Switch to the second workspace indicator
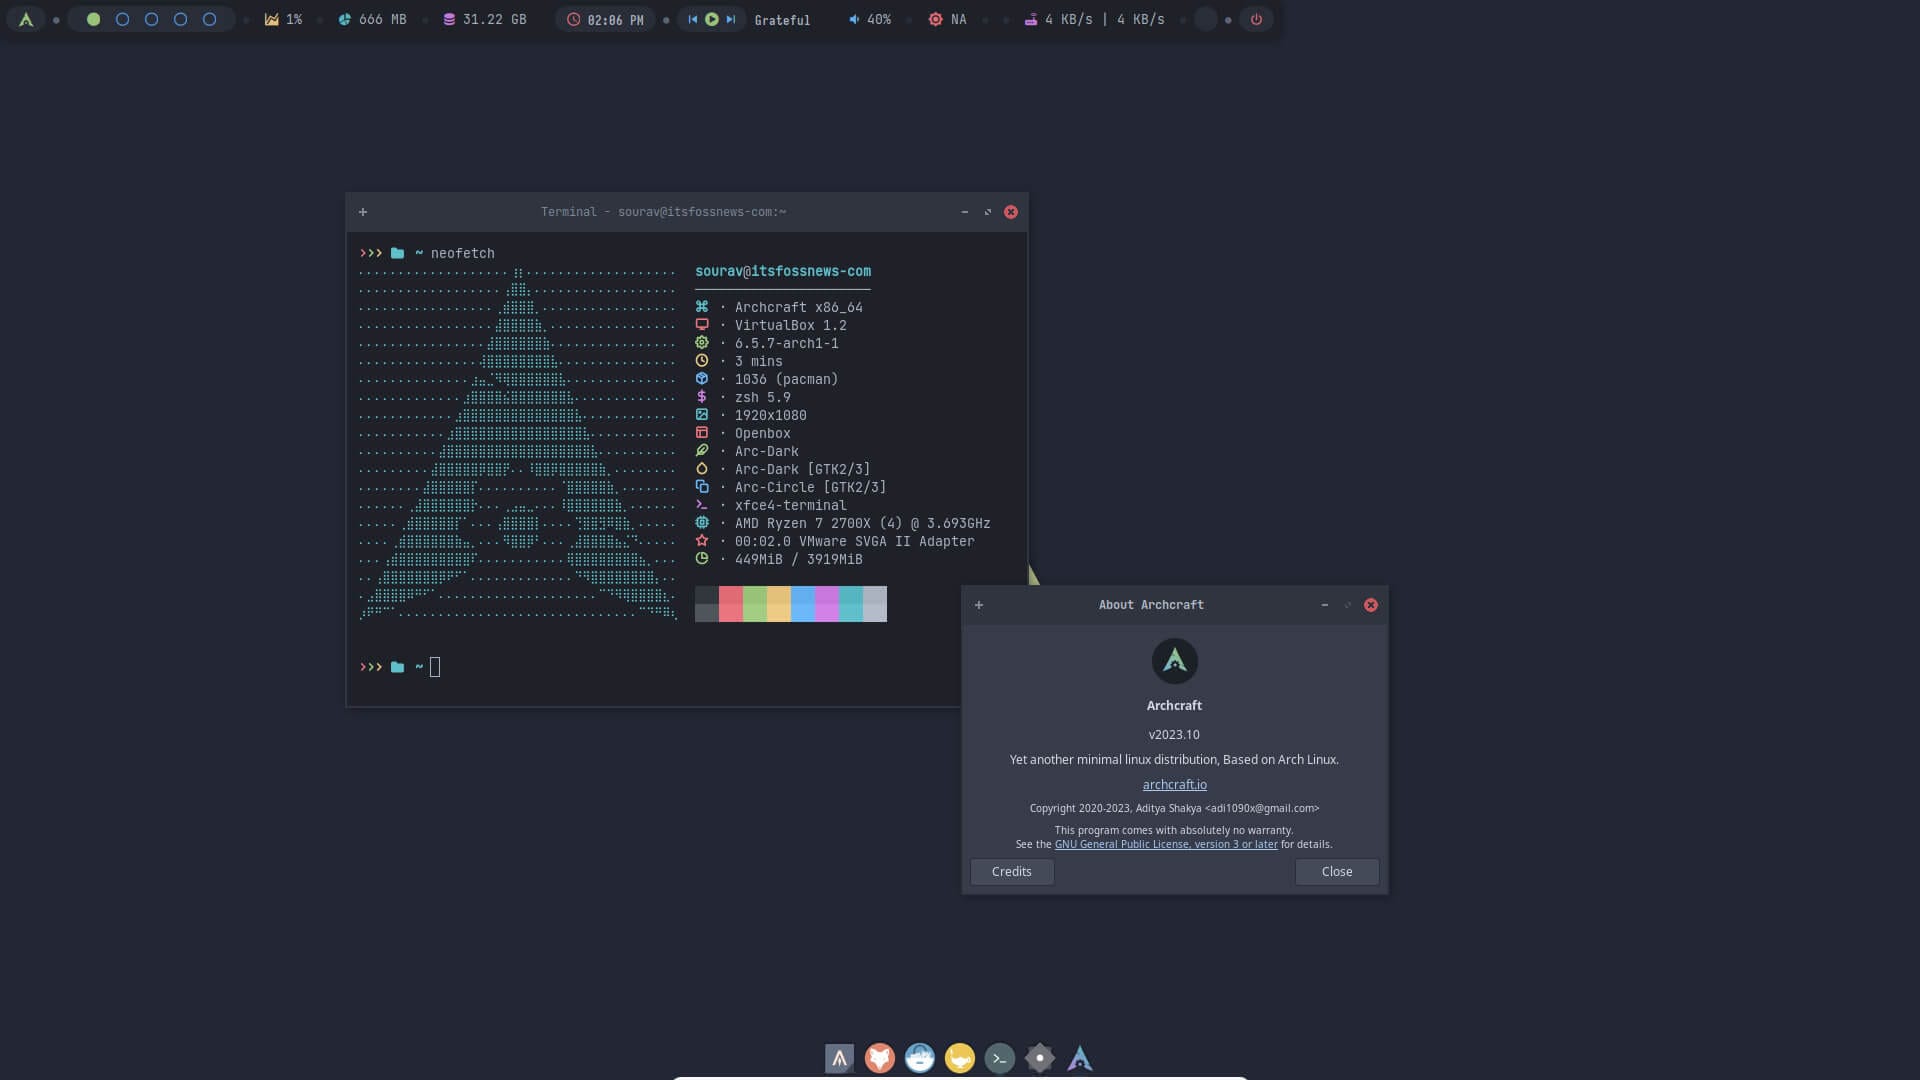Screen dimensions: 1920x1080 coord(122,18)
